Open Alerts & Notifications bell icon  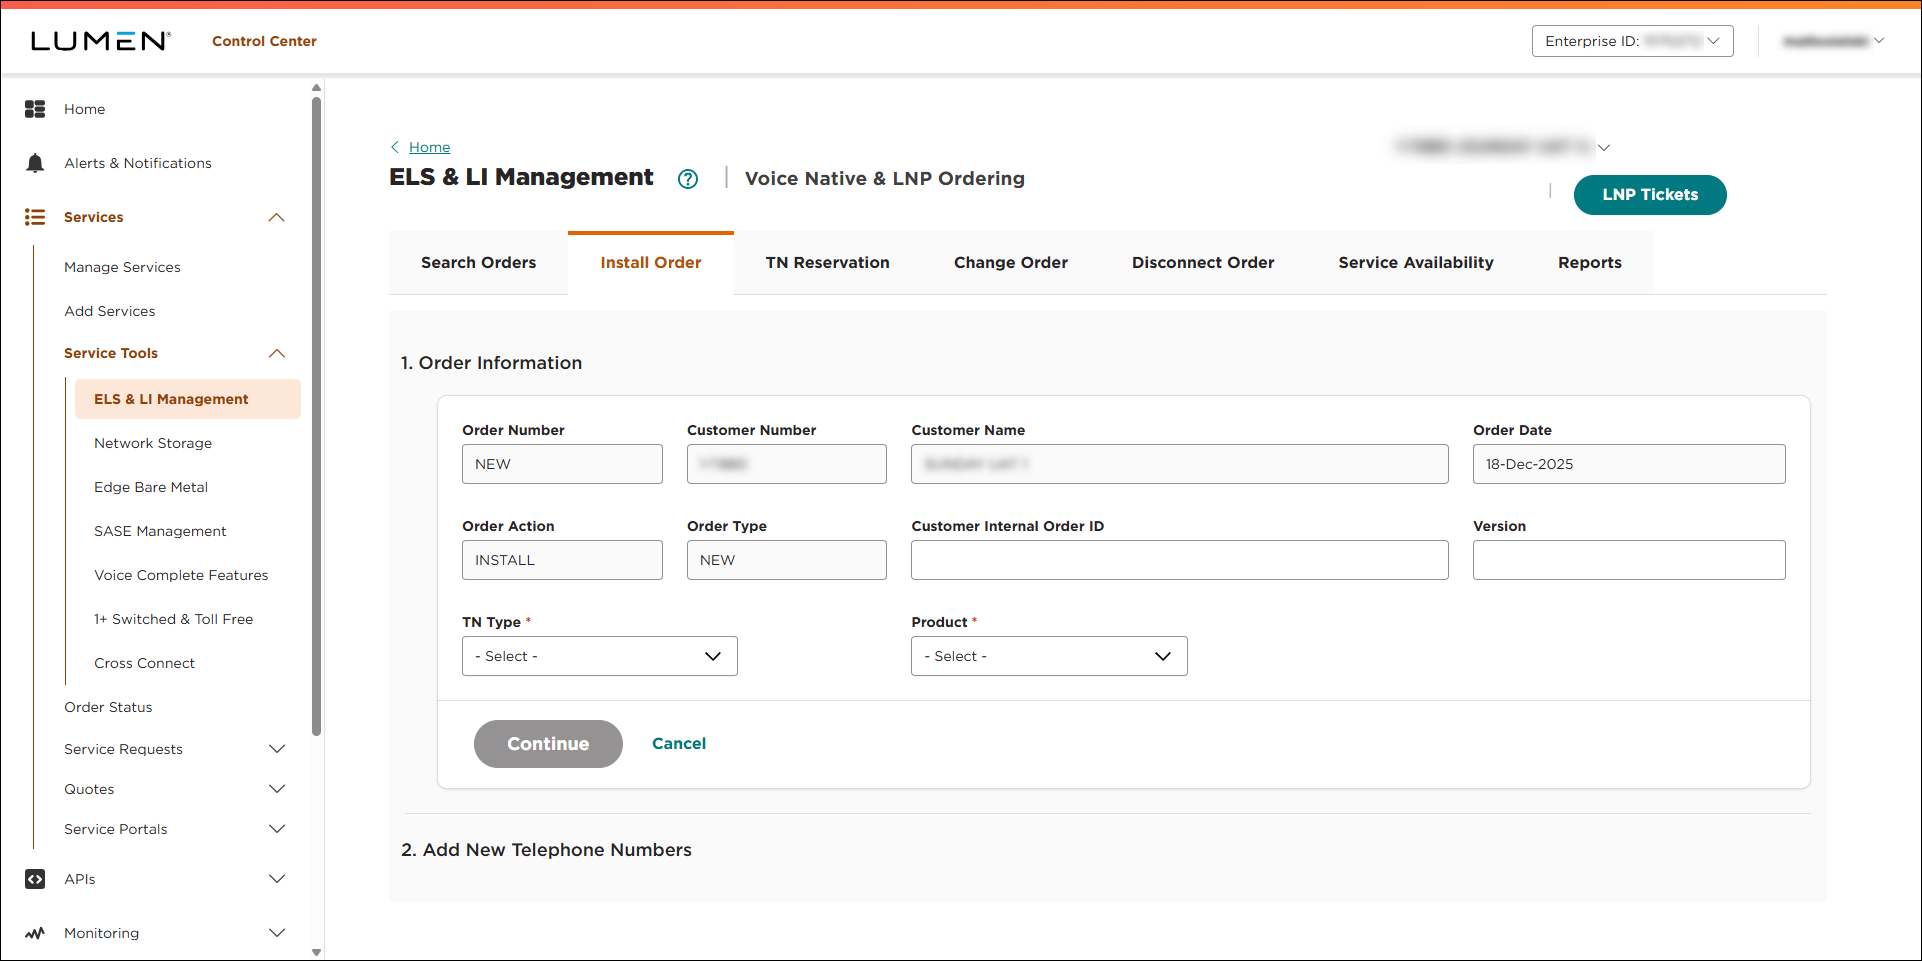(35, 162)
